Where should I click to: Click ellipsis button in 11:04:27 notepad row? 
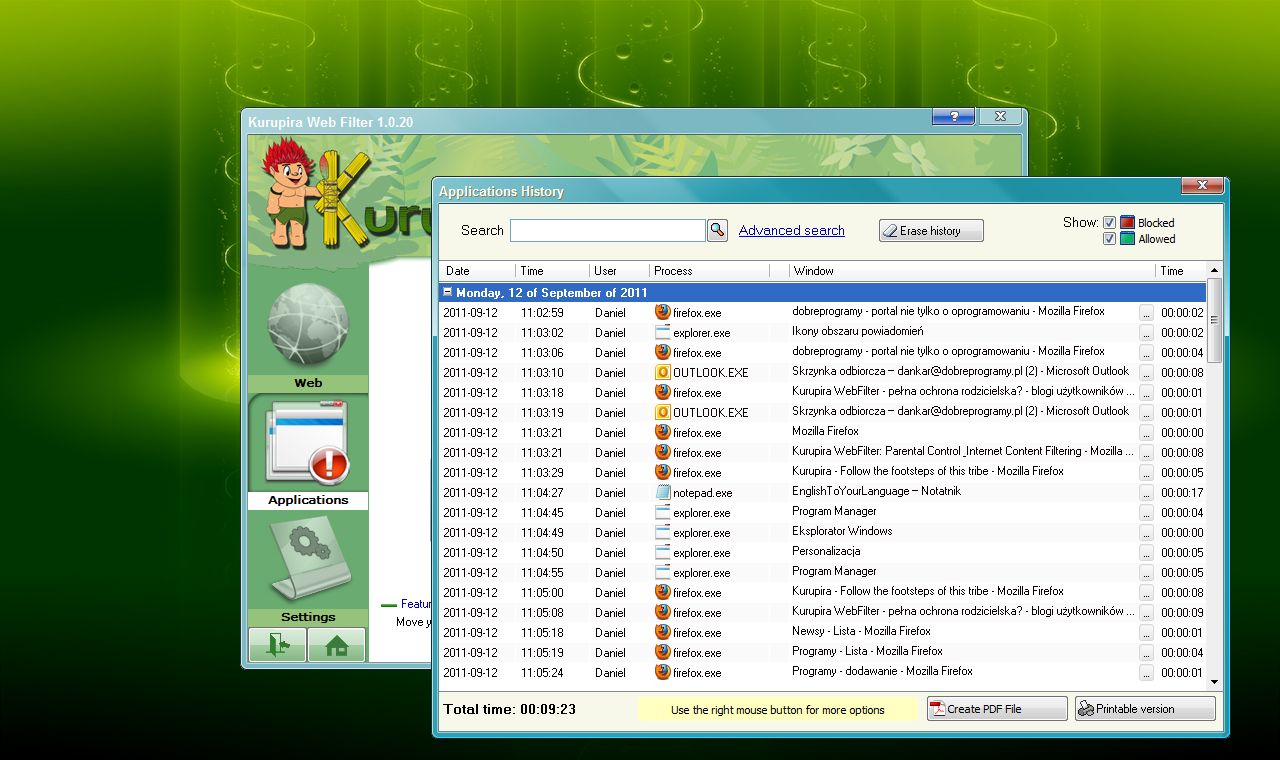click(1146, 492)
